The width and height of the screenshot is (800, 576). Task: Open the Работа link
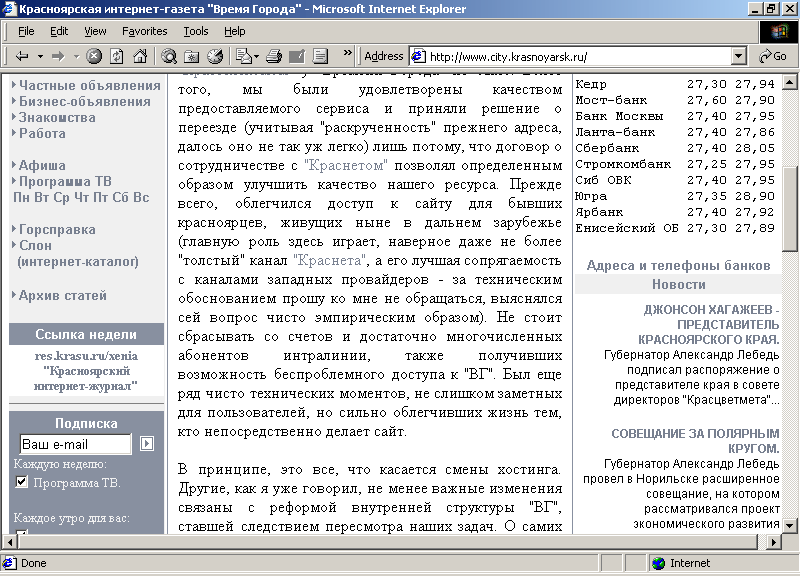(x=42, y=133)
